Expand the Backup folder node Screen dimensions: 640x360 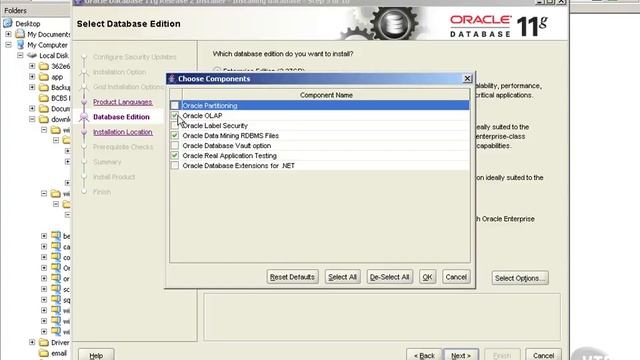click(x=32, y=87)
